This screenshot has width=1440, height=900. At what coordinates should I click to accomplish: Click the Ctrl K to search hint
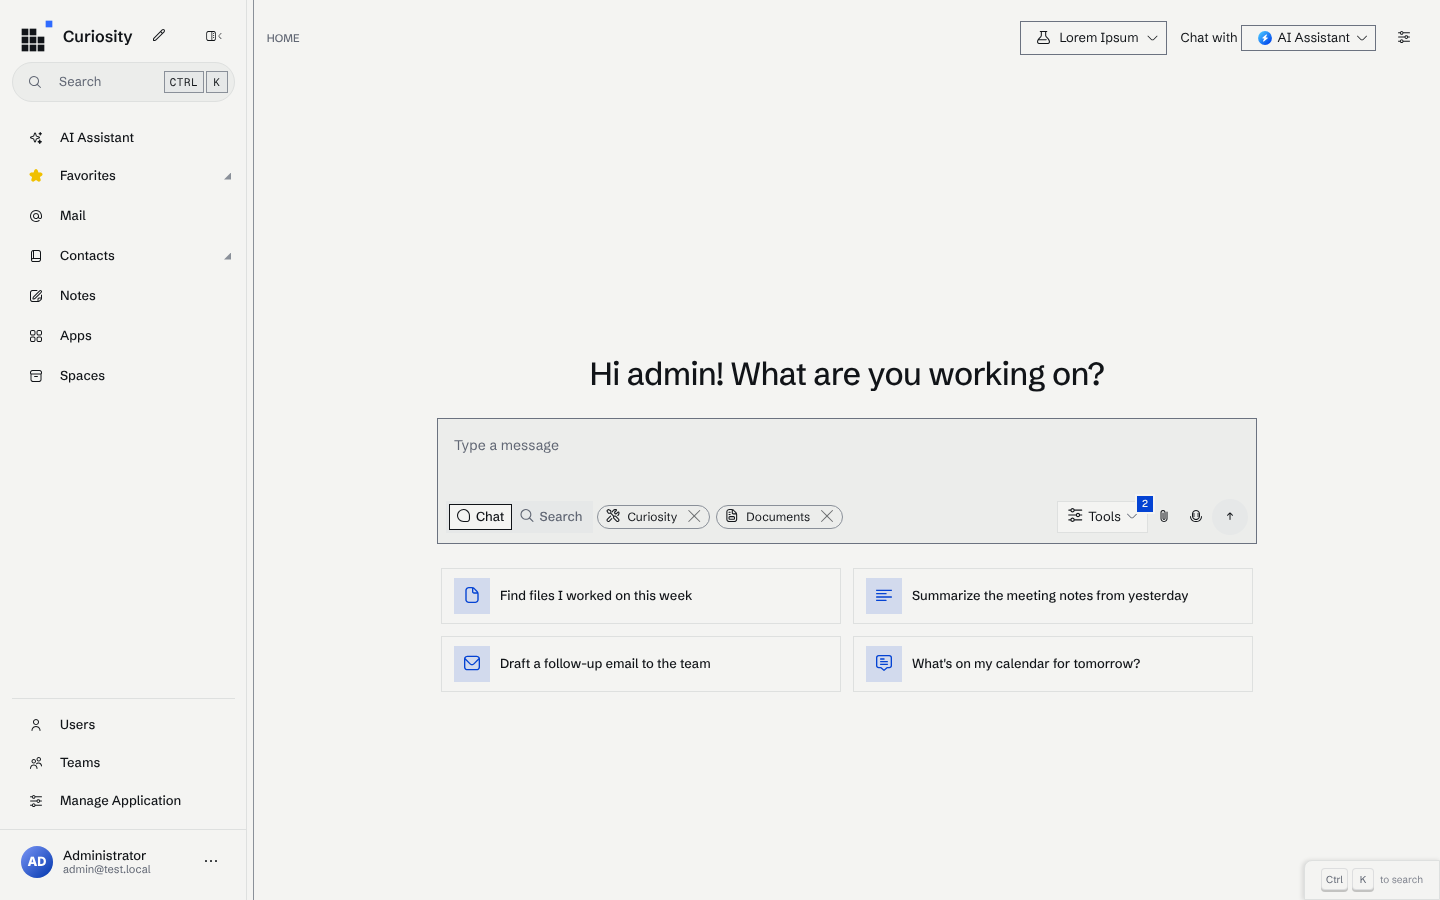click(x=1372, y=880)
